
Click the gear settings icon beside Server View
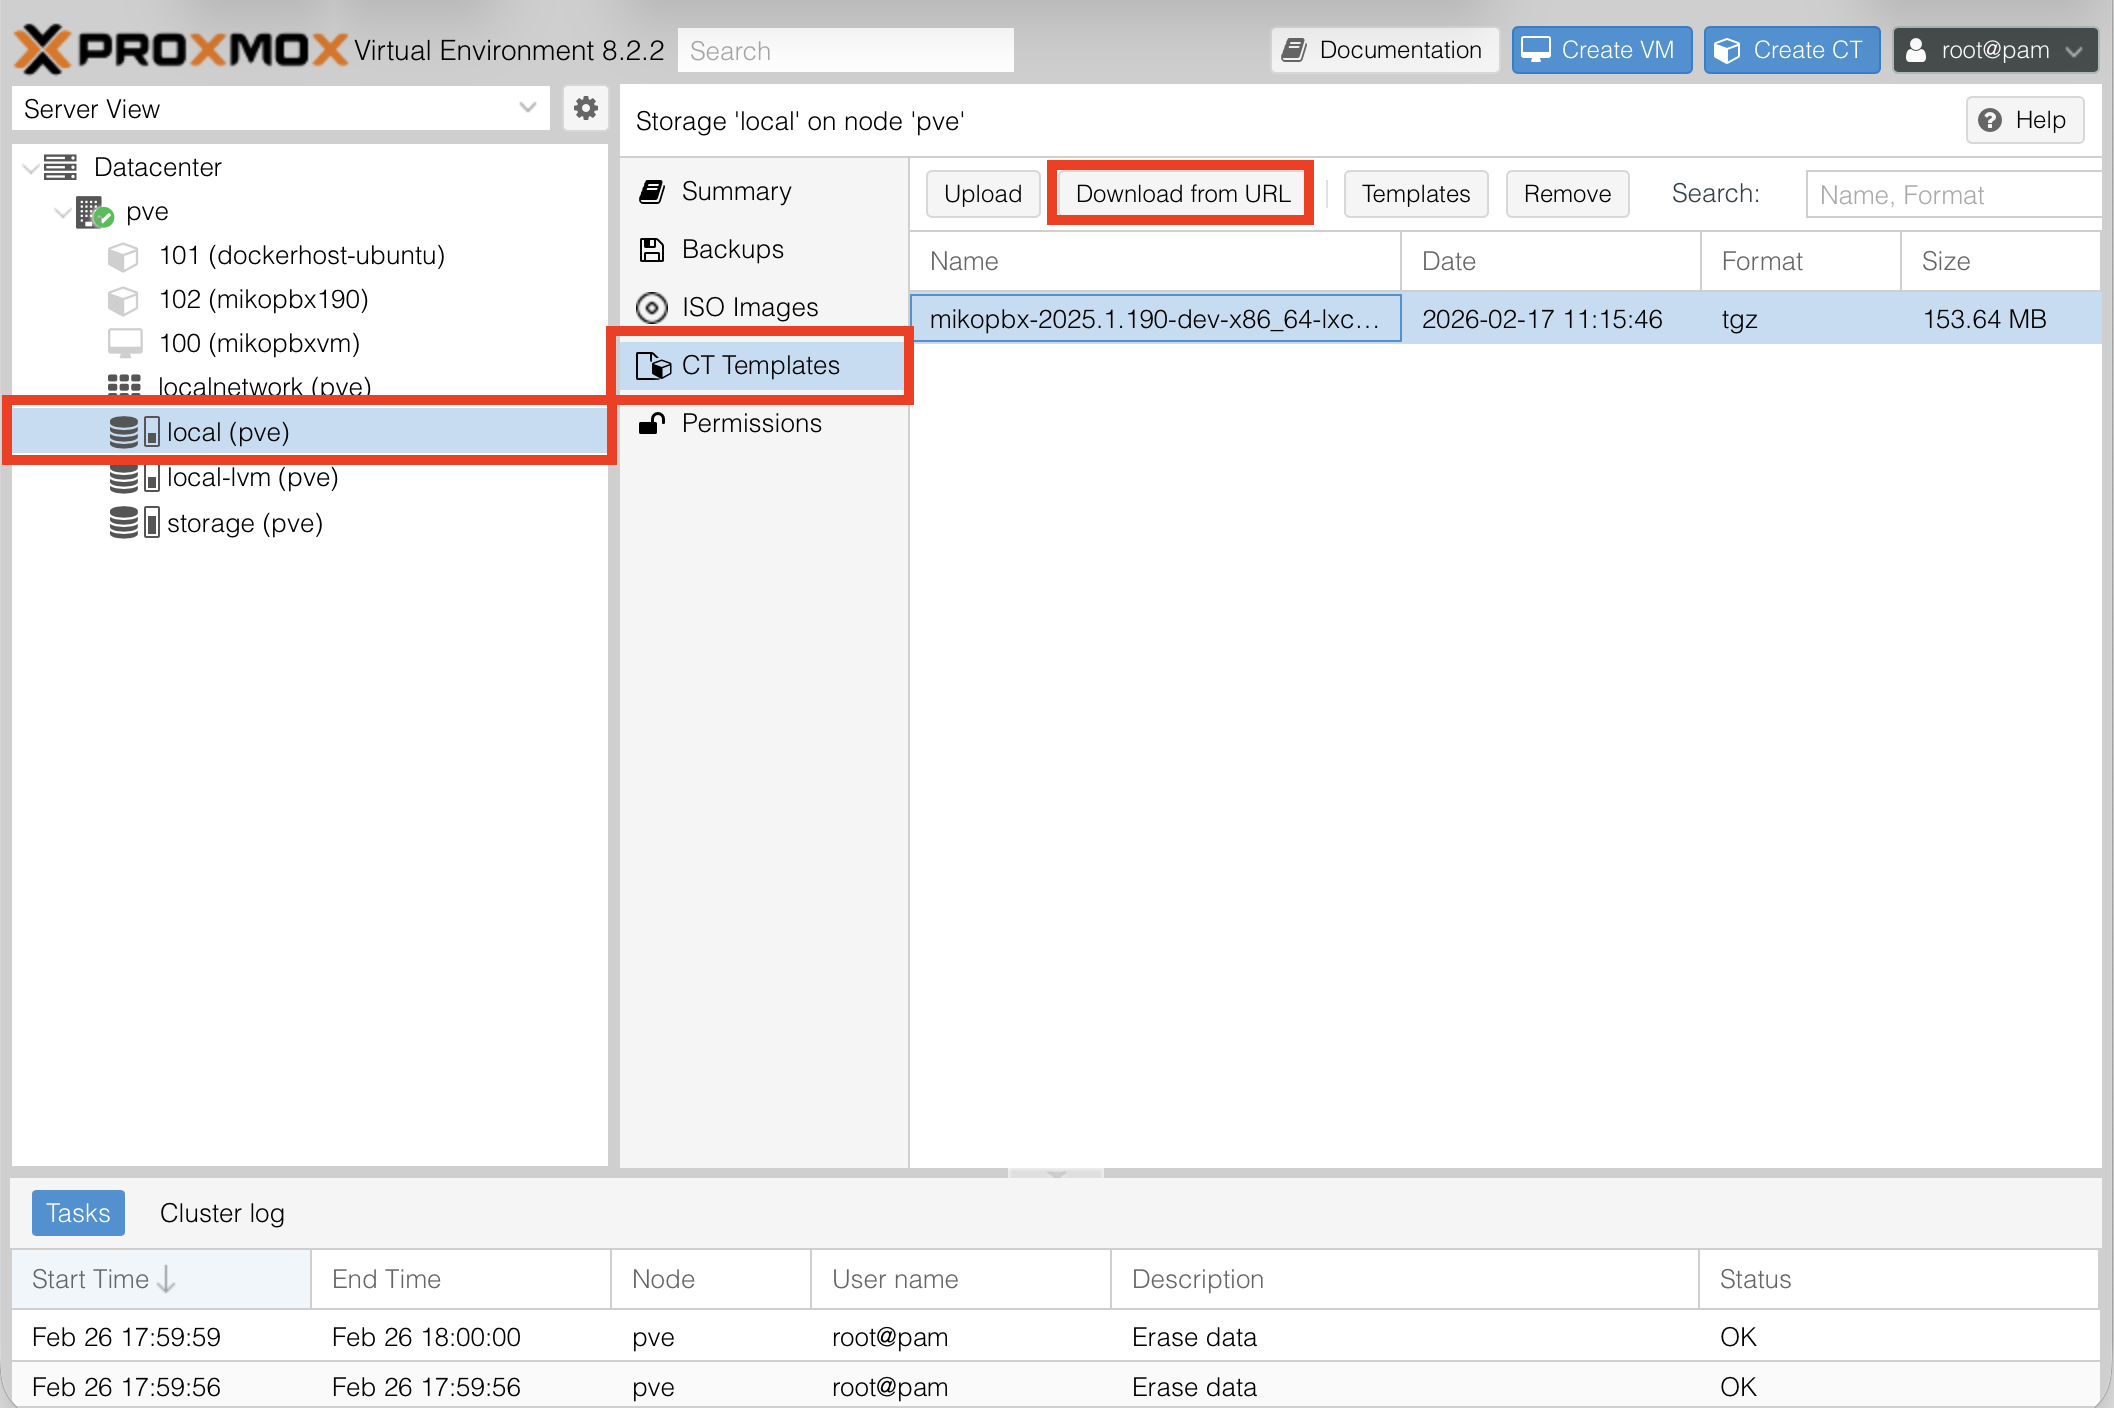(x=585, y=108)
